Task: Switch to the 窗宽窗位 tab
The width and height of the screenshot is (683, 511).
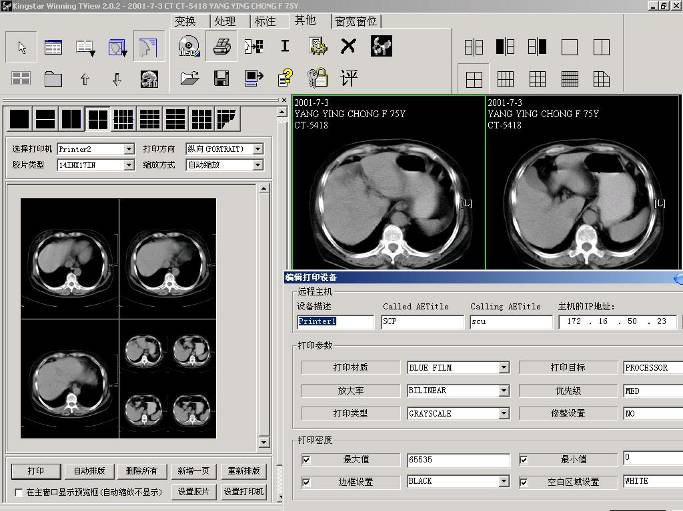Action: click(x=356, y=21)
